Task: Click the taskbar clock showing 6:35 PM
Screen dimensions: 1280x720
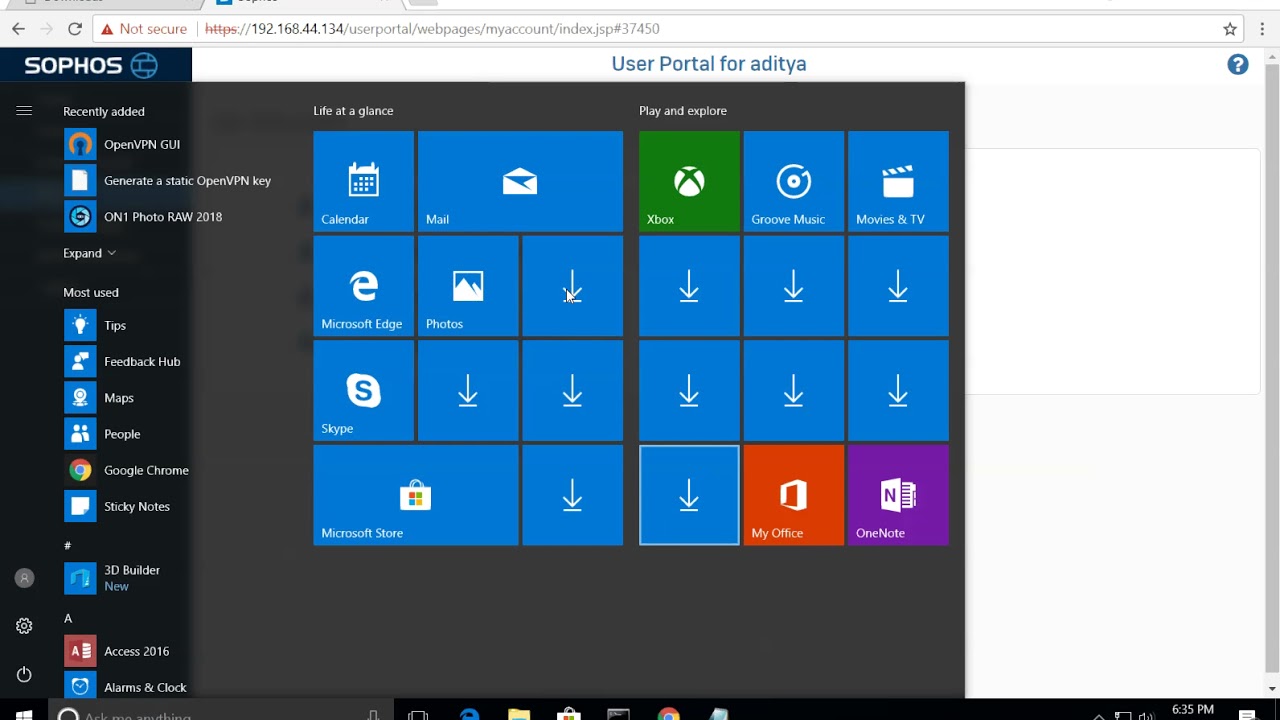Action: [1193, 711]
